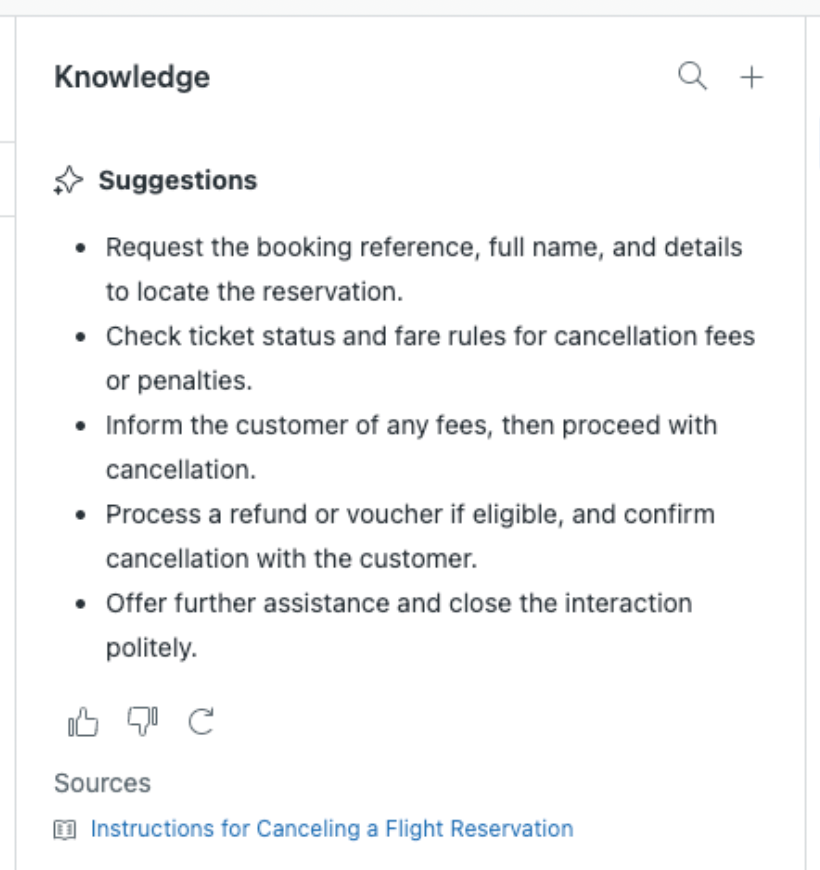
Task: Open Instructions for Canceling a Flight Reservation
Action: [x=332, y=829]
